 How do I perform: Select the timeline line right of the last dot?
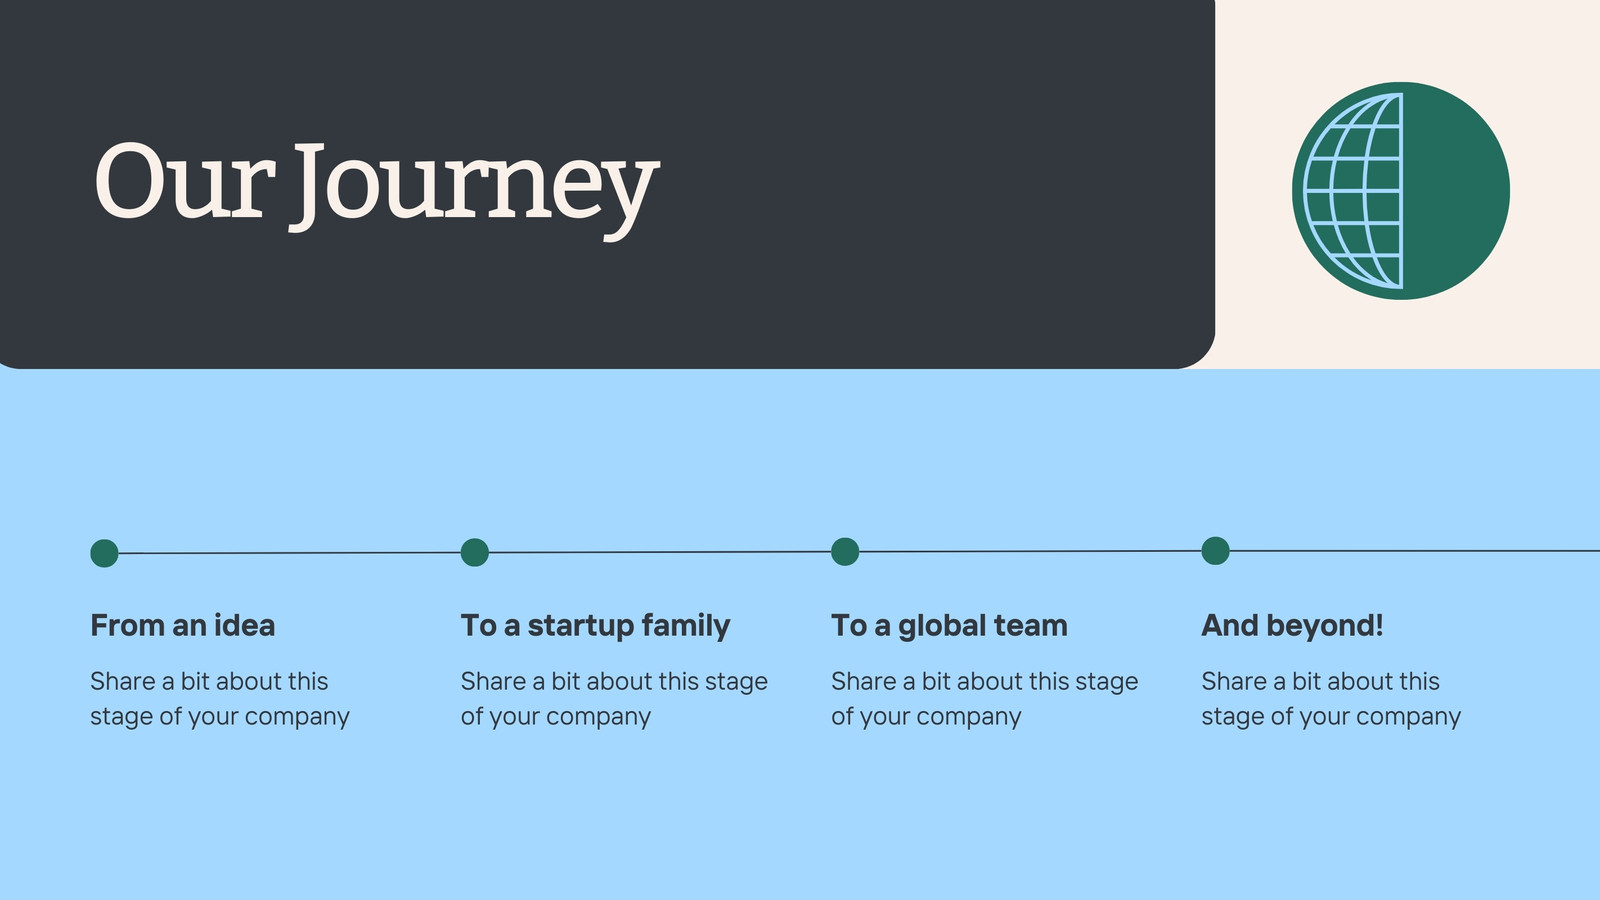pyautogui.click(x=1415, y=550)
